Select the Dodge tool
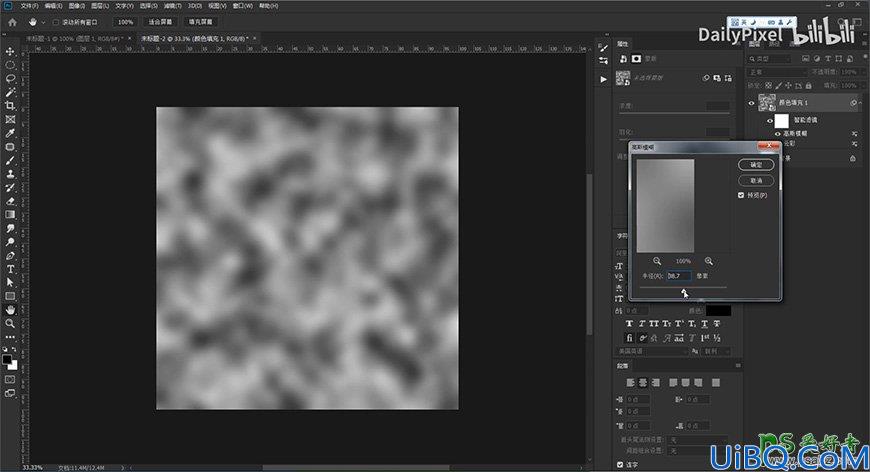The height and width of the screenshot is (472, 870). tap(10, 242)
